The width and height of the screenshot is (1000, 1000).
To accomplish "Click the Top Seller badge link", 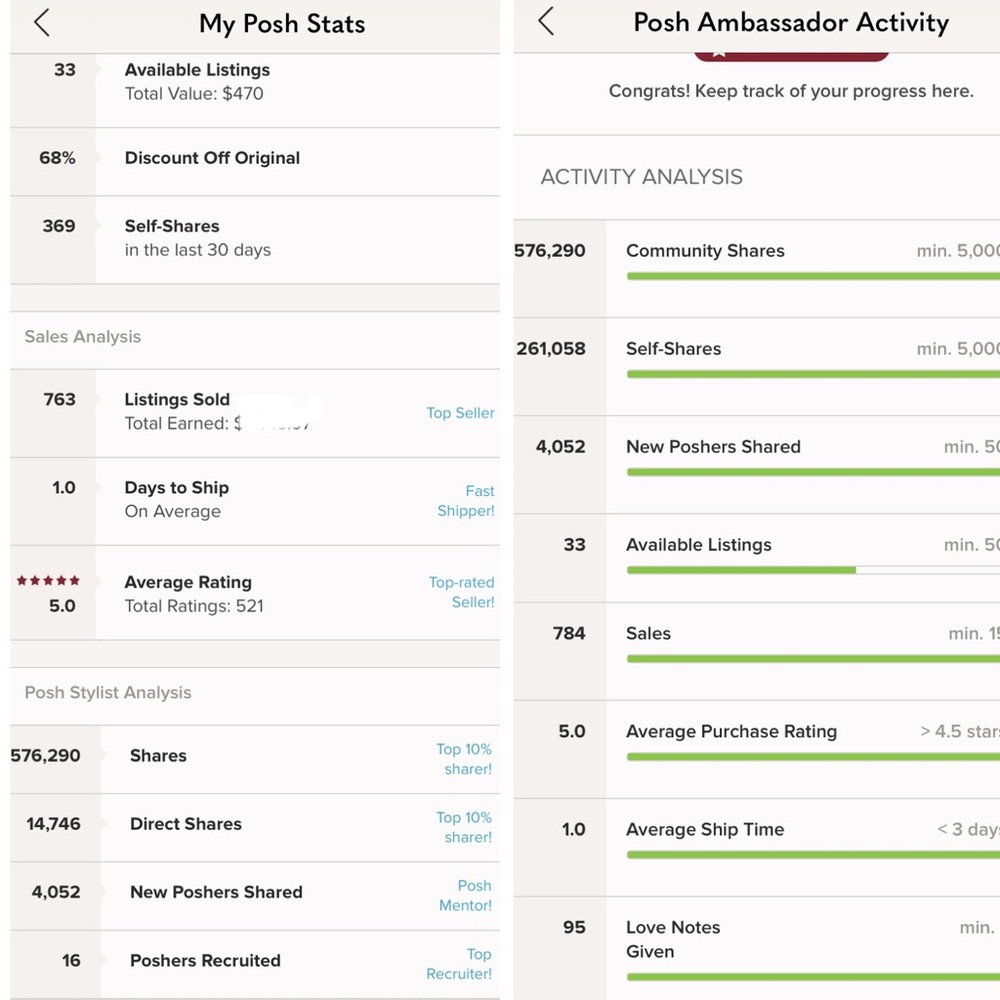I will (x=460, y=413).
